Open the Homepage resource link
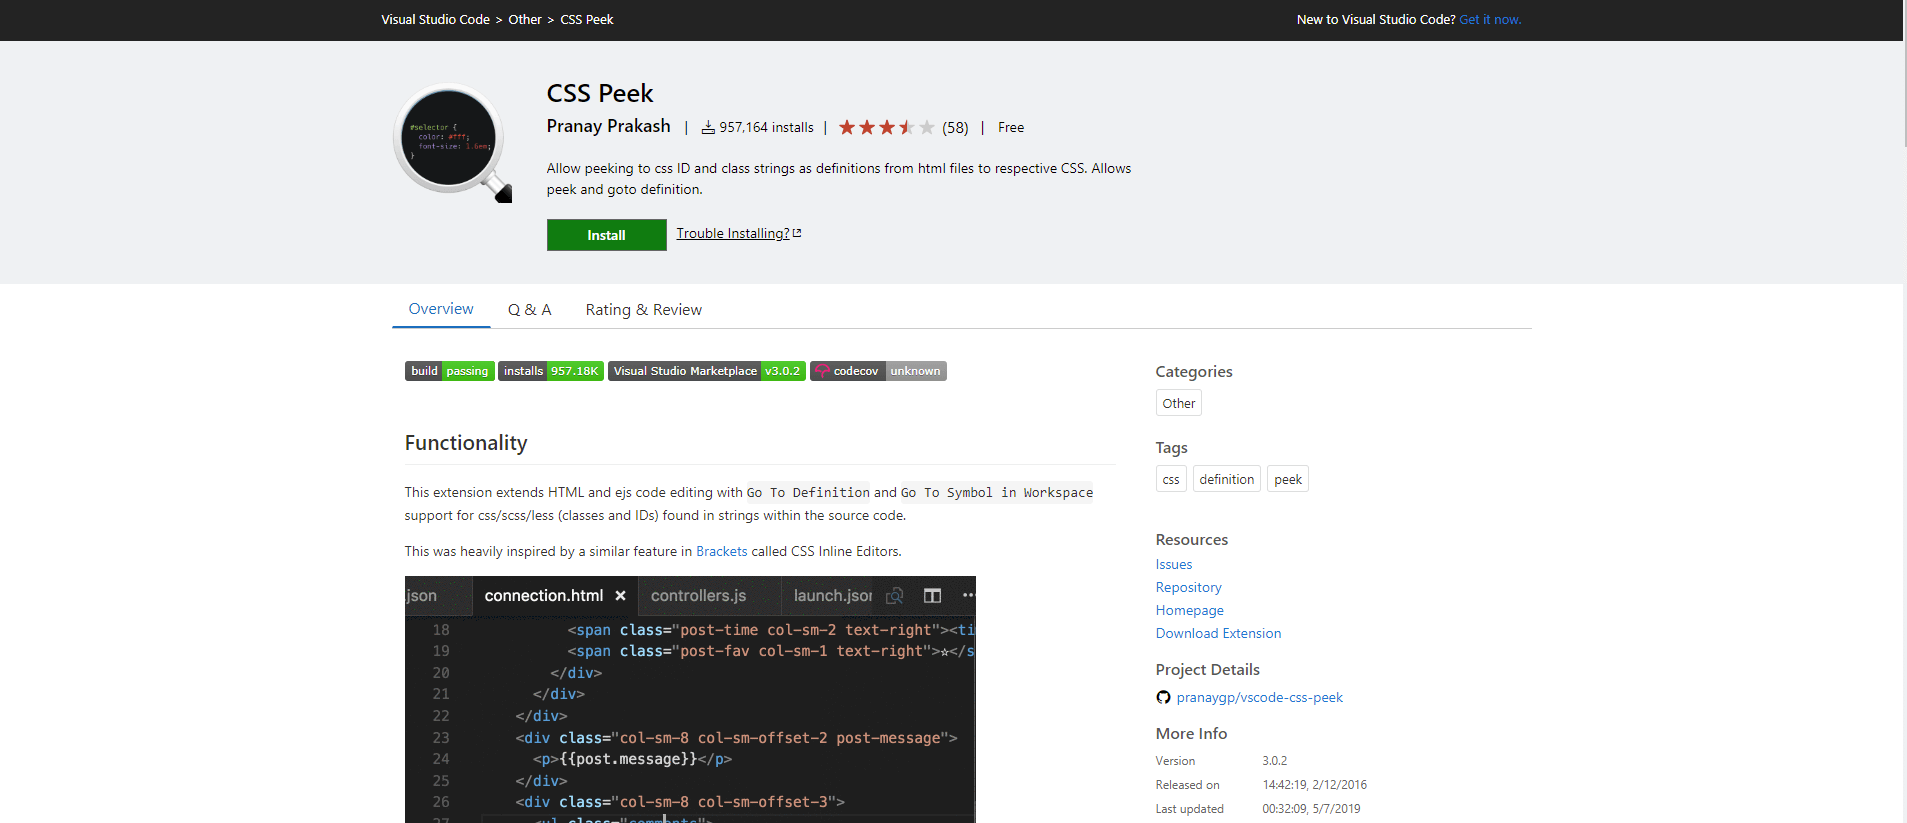This screenshot has height=823, width=1907. tap(1189, 610)
